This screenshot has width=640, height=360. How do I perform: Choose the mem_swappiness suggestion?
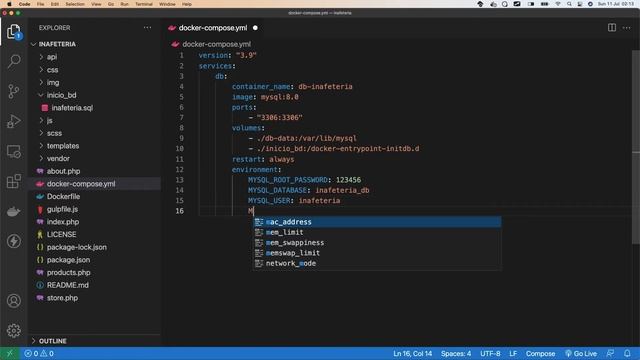(377, 242)
